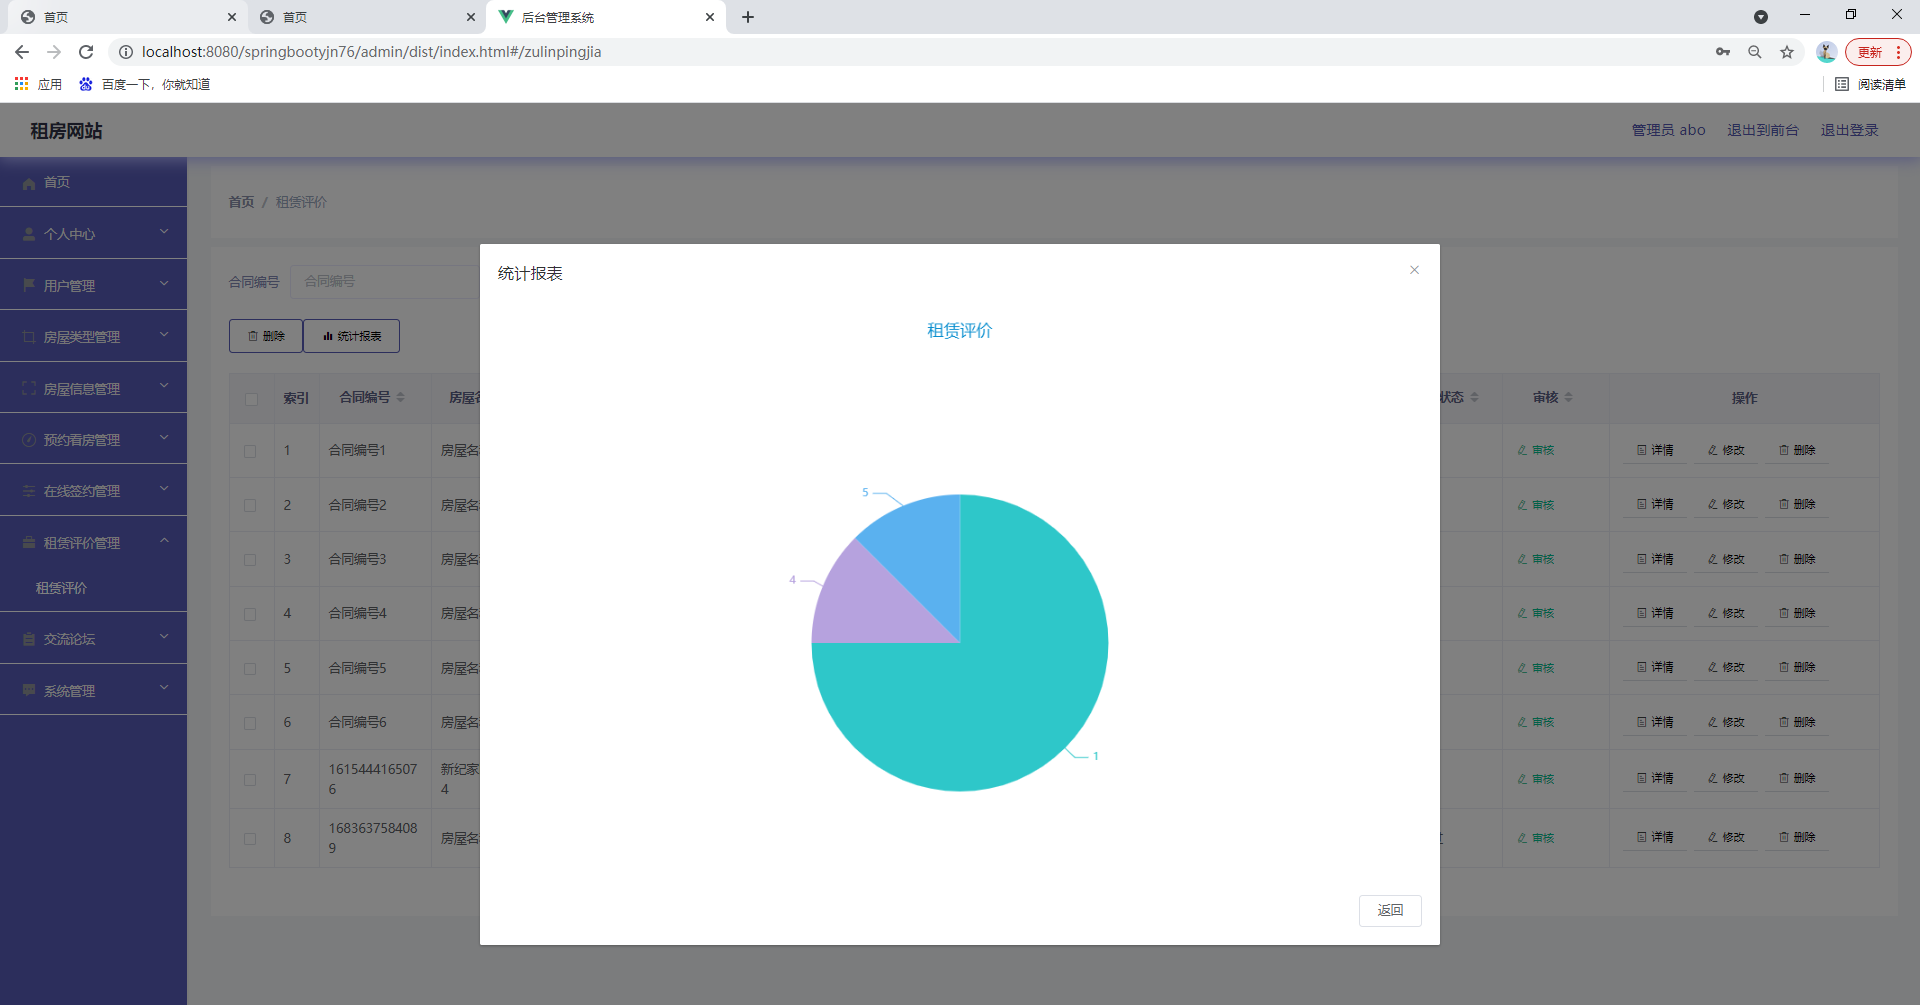Image resolution: width=1920 pixels, height=1005 pixels.
Task: Expand the 系统管理 menu section
Action: [93, 689]
